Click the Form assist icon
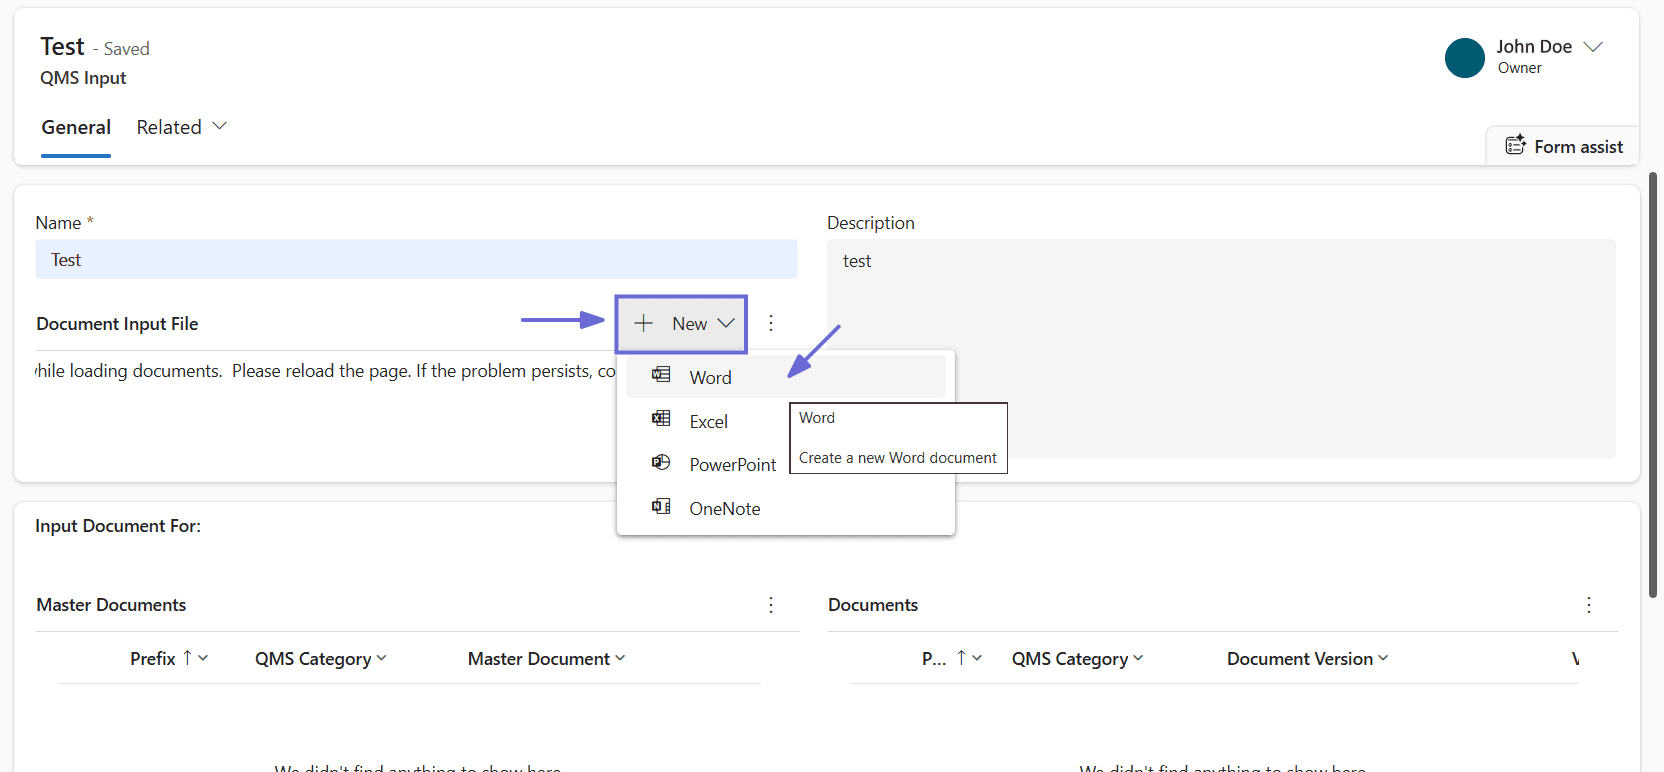This screenshot has width=1664, height=772. [1516, 145]
